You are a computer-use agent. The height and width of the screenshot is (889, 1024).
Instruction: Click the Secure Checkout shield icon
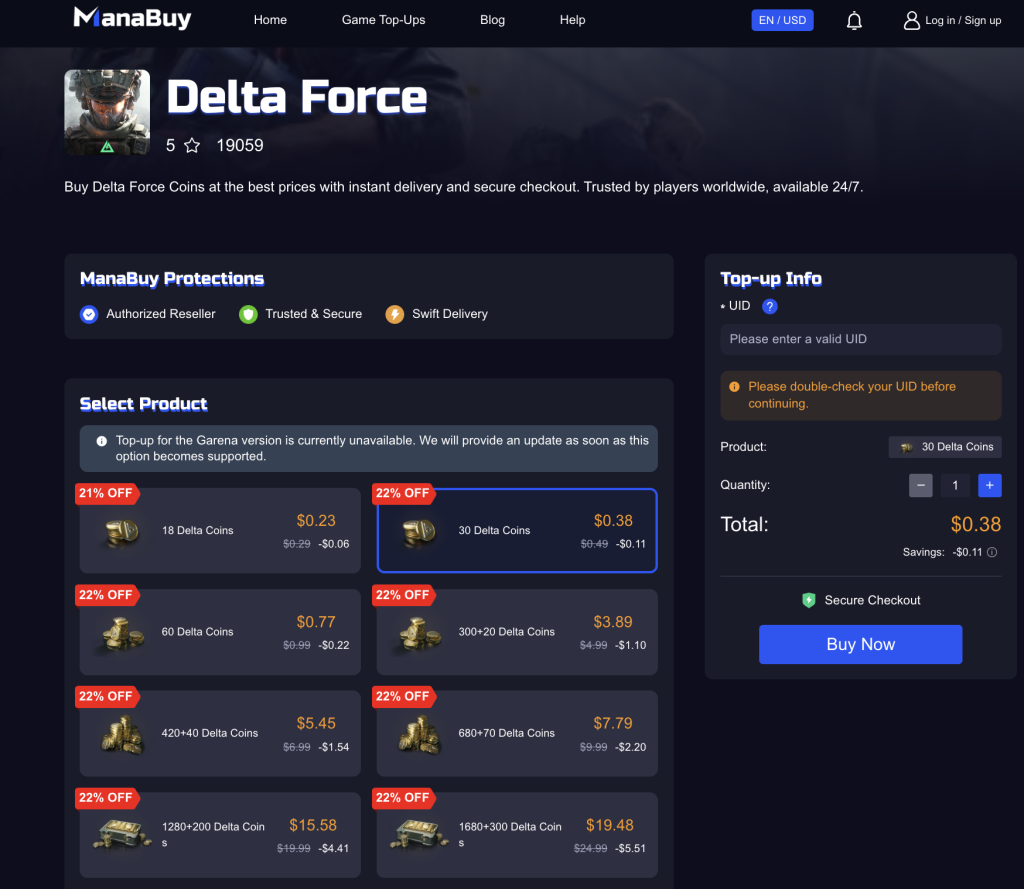coord(808,600)
